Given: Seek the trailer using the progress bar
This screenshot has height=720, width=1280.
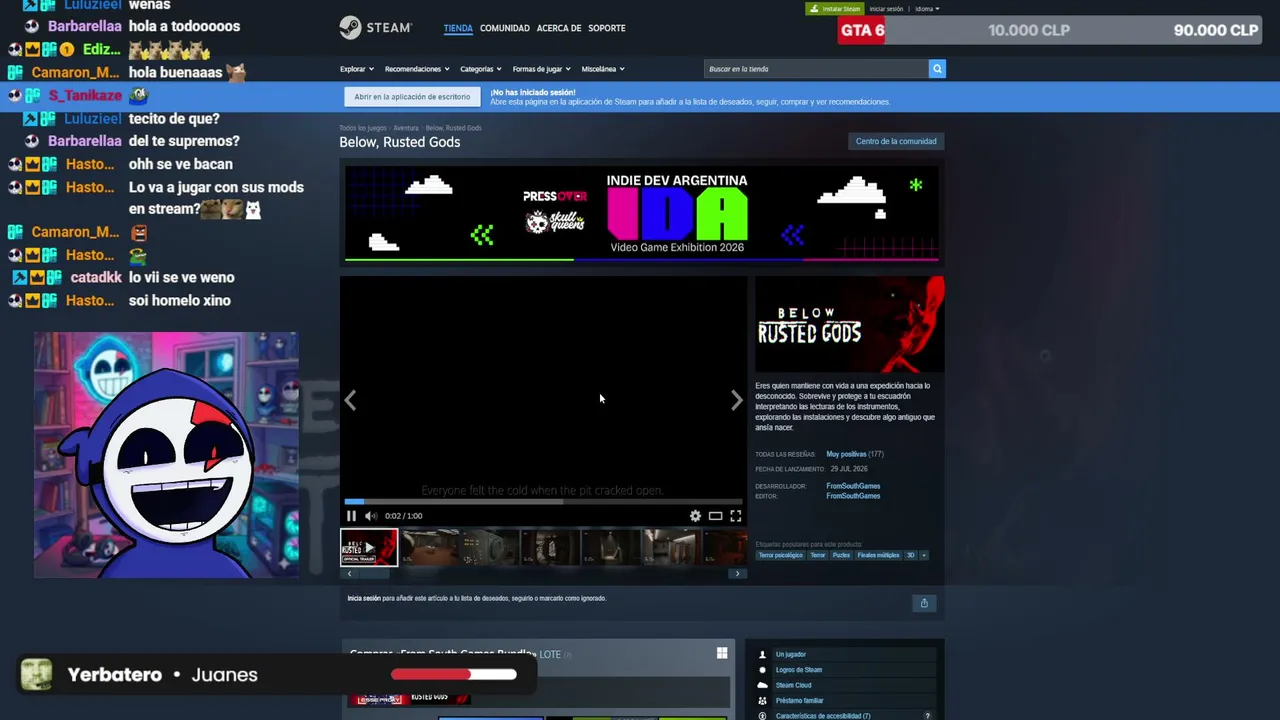Looking at the screenshot, I should click(543, 501).
